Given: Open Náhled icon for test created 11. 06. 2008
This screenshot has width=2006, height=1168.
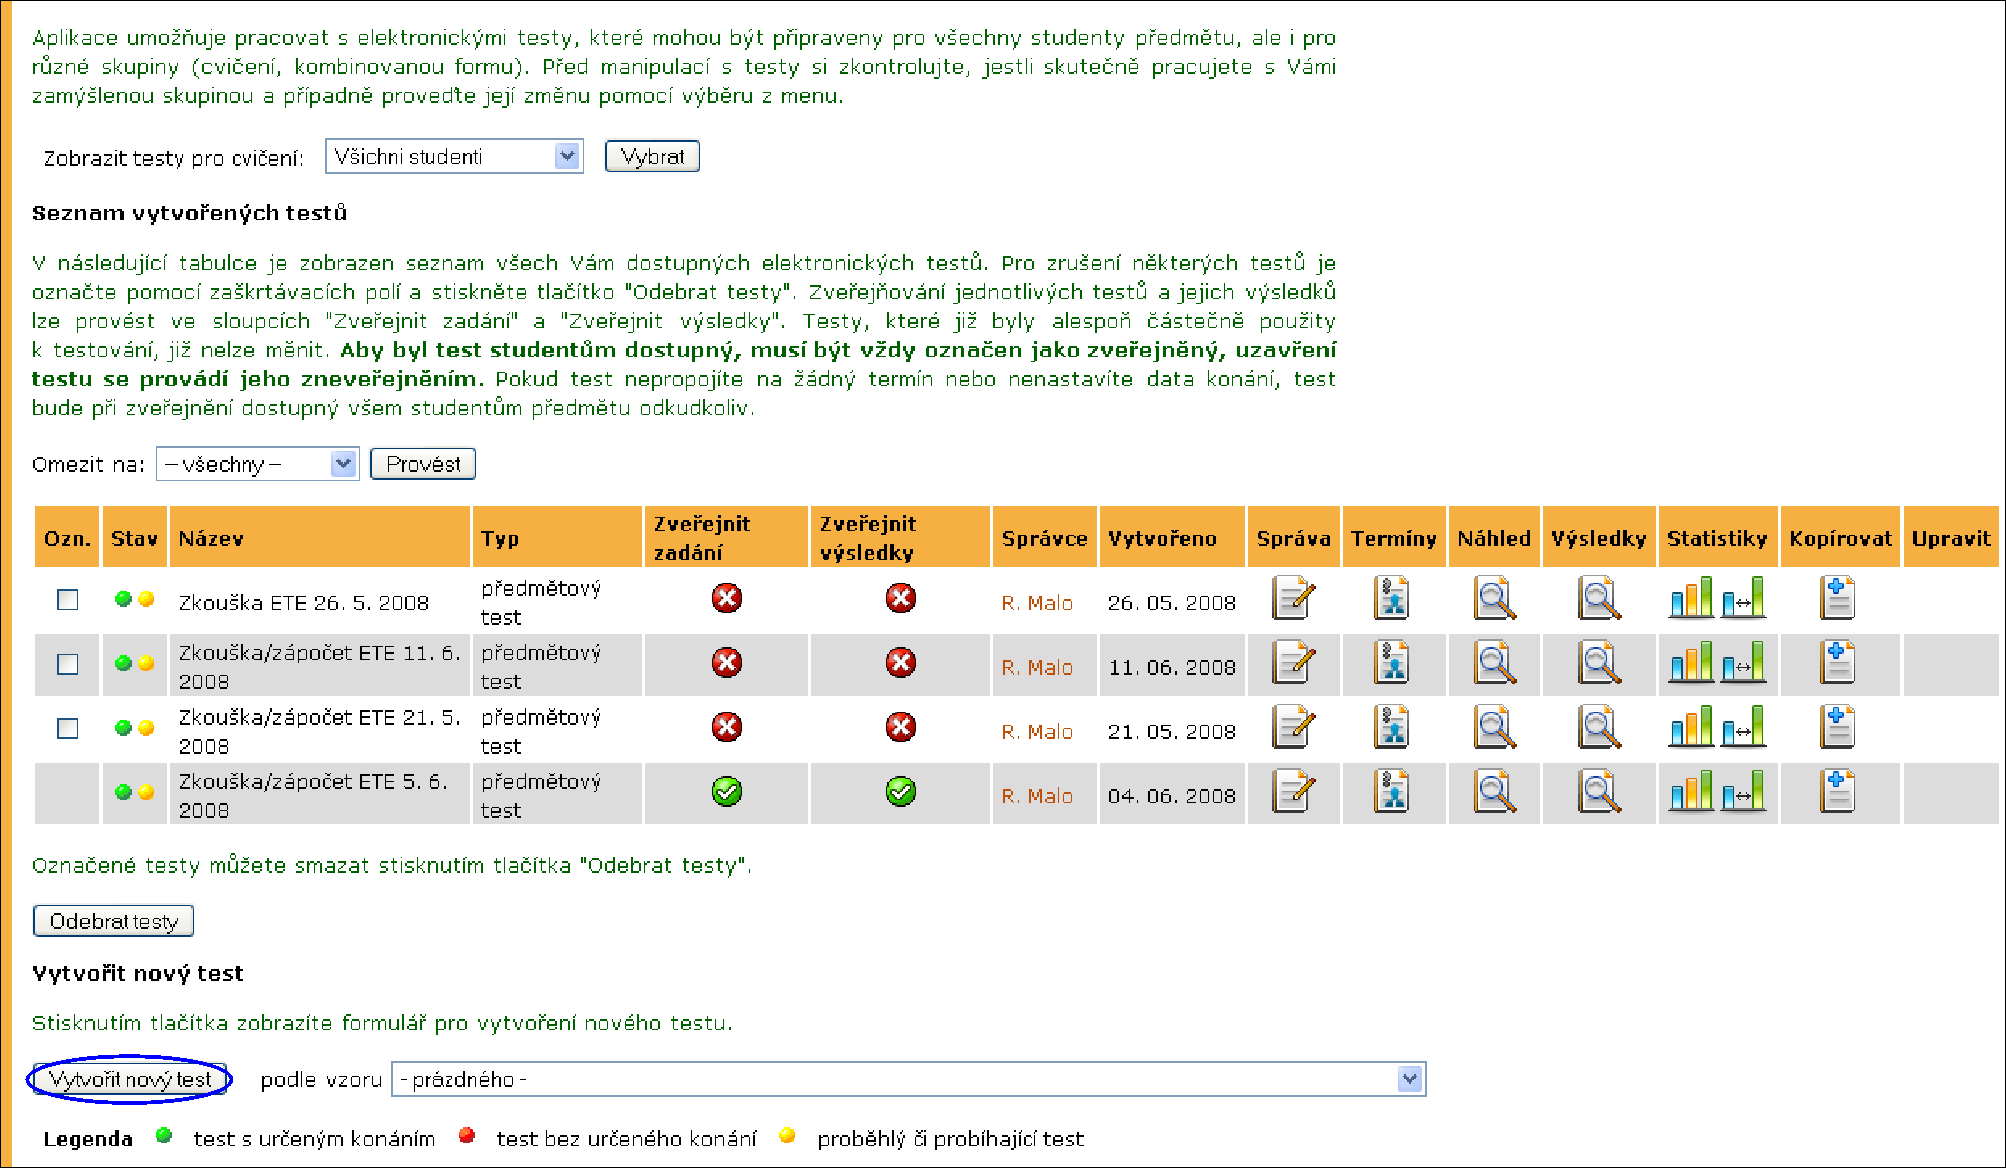Looking at the screenshot, I should [x=1495, y=663].
